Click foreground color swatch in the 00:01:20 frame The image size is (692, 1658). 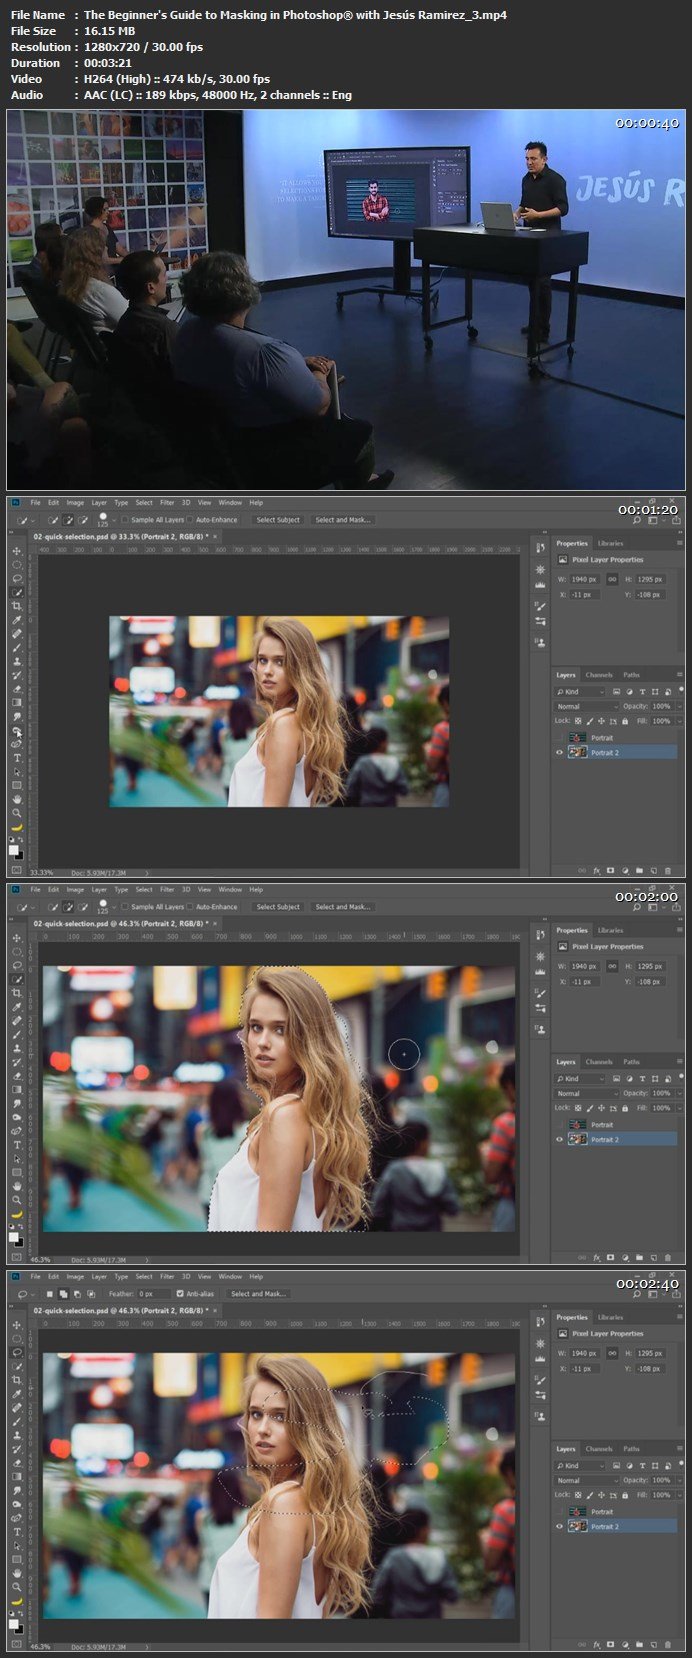[14, 849]
